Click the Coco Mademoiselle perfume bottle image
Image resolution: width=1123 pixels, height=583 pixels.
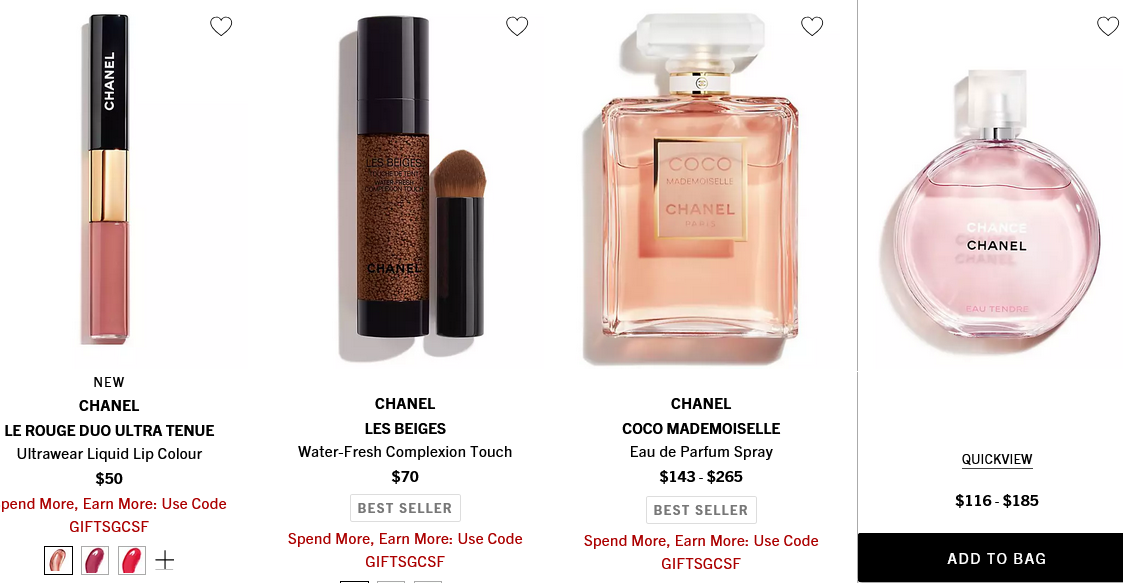[700, 183]
